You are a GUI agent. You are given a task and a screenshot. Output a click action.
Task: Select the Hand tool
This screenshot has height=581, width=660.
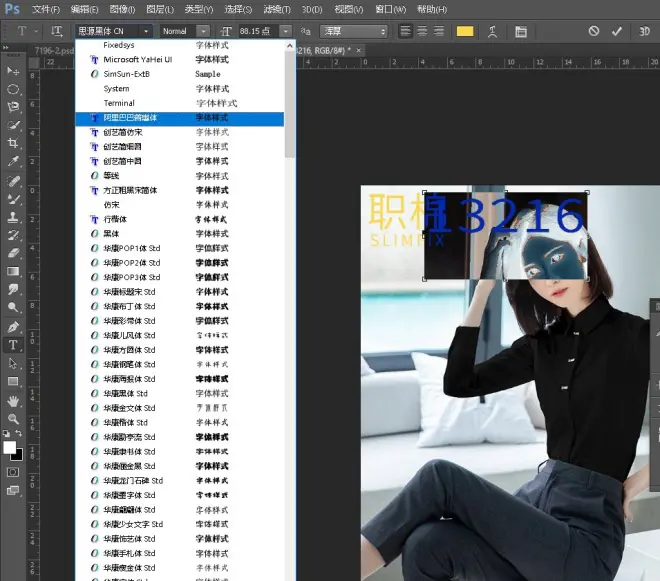pos(13,400)
